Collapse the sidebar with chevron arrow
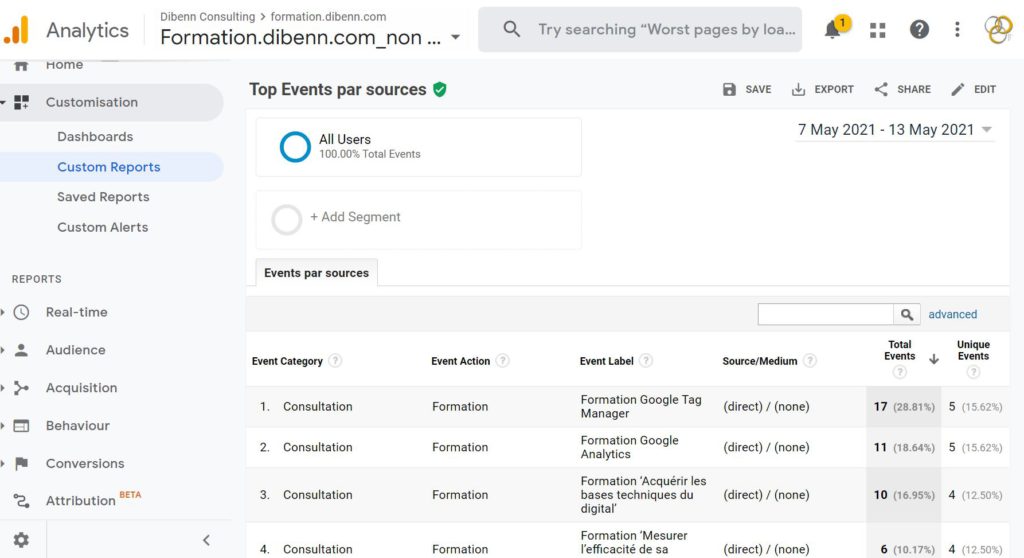The image size is (1024, 558). point(206,540)
